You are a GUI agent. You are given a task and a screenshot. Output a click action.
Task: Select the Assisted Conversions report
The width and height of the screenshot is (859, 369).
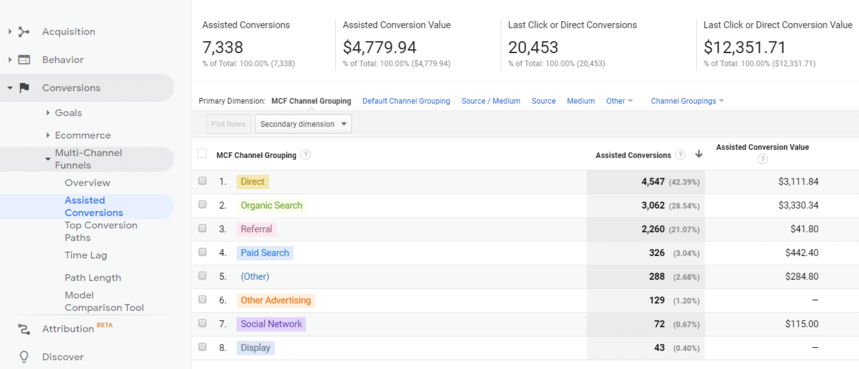(x=94, y=206)
